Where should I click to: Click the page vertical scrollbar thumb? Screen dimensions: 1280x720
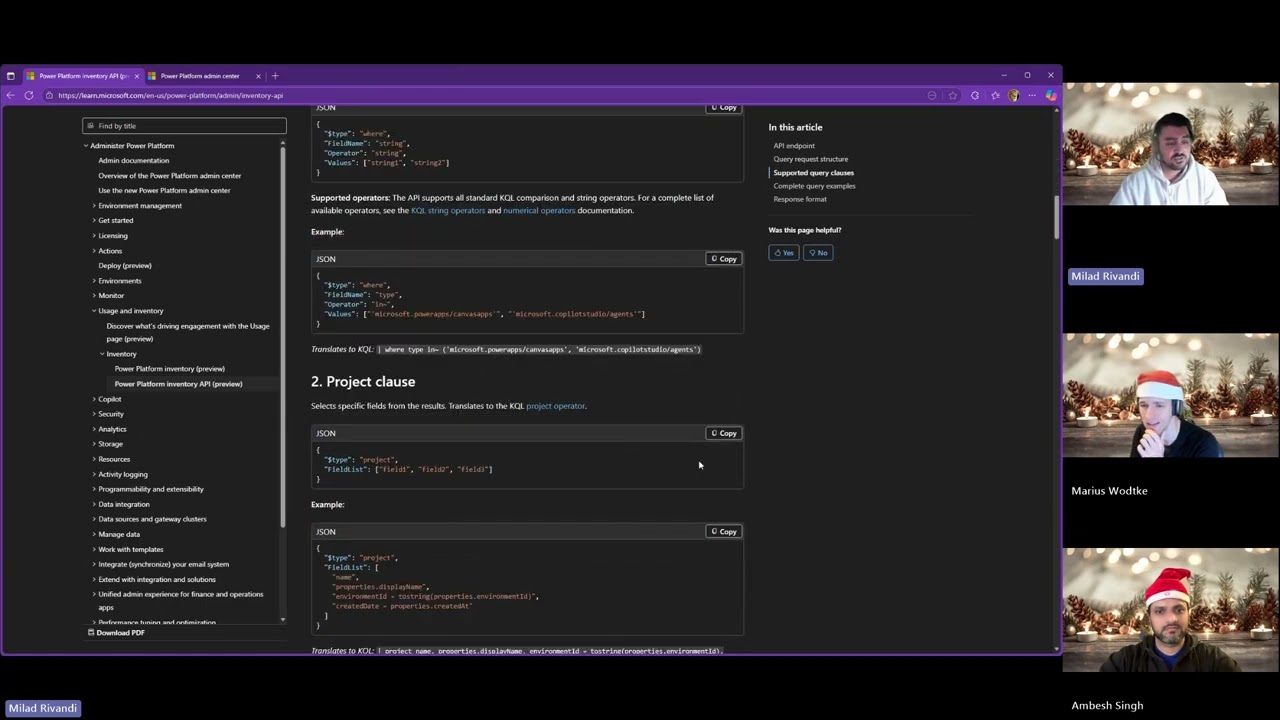(1056, 218)
